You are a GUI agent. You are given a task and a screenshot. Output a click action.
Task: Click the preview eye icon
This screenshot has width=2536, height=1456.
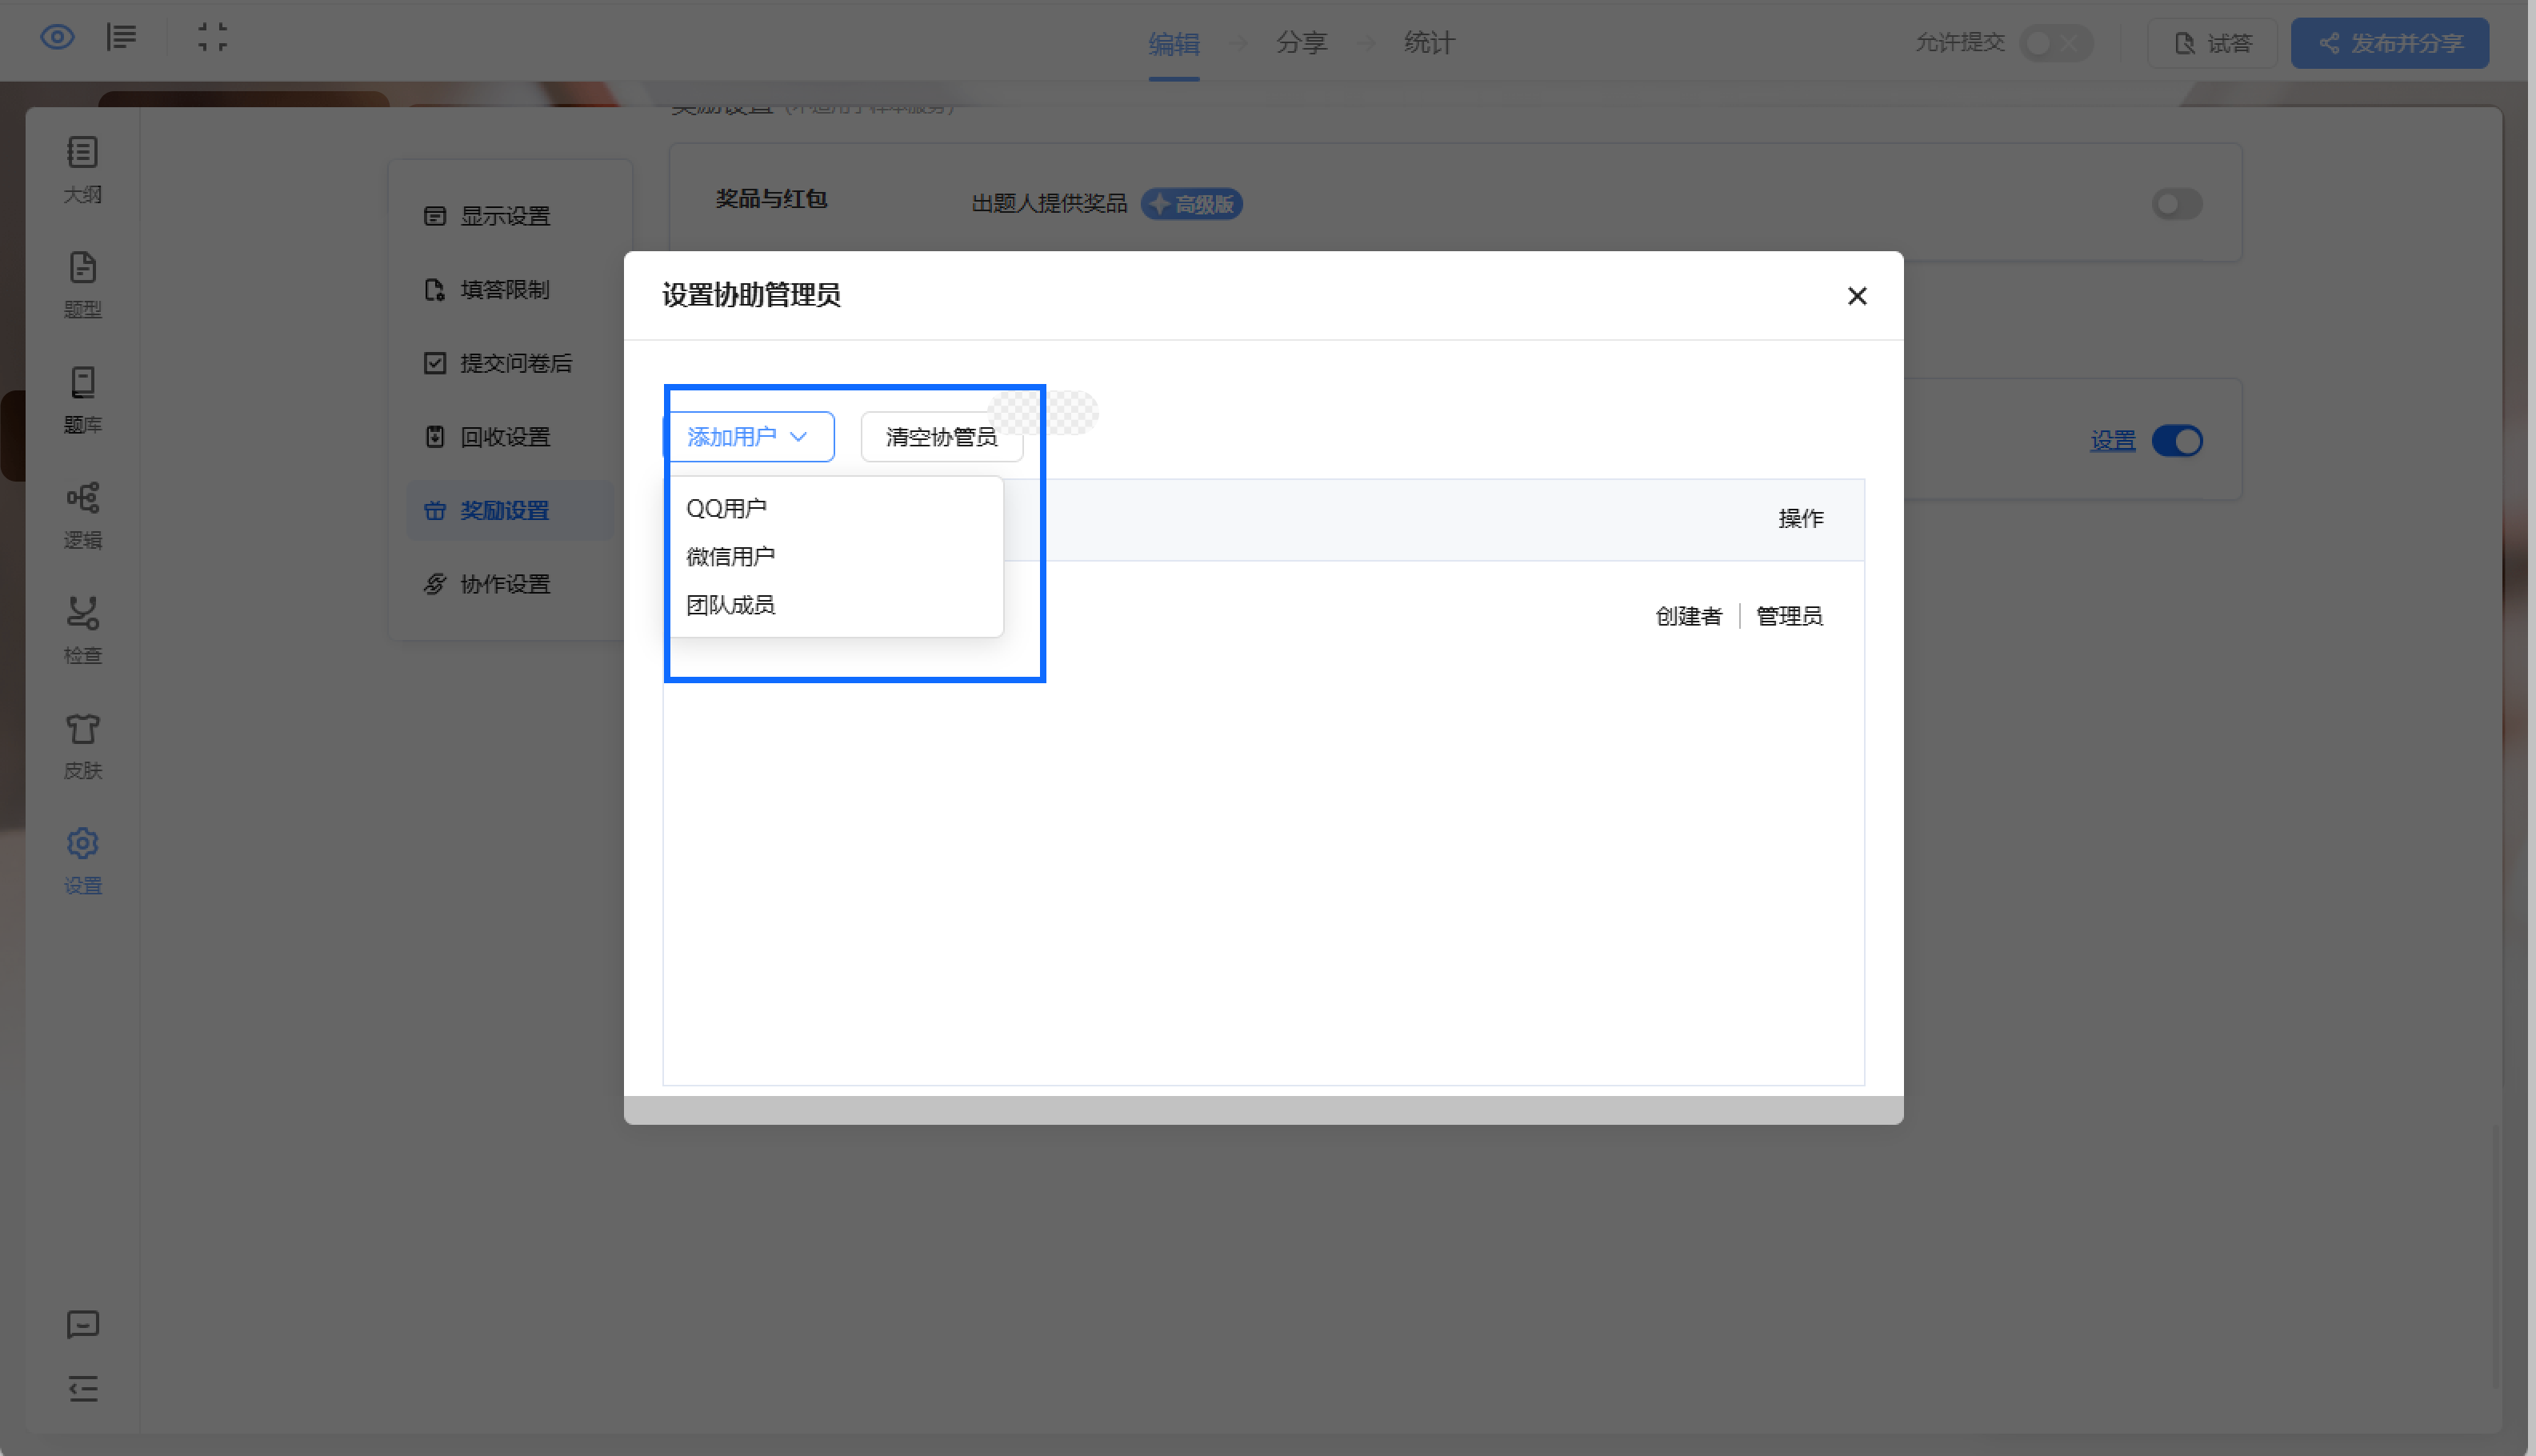tap(57, 38)
